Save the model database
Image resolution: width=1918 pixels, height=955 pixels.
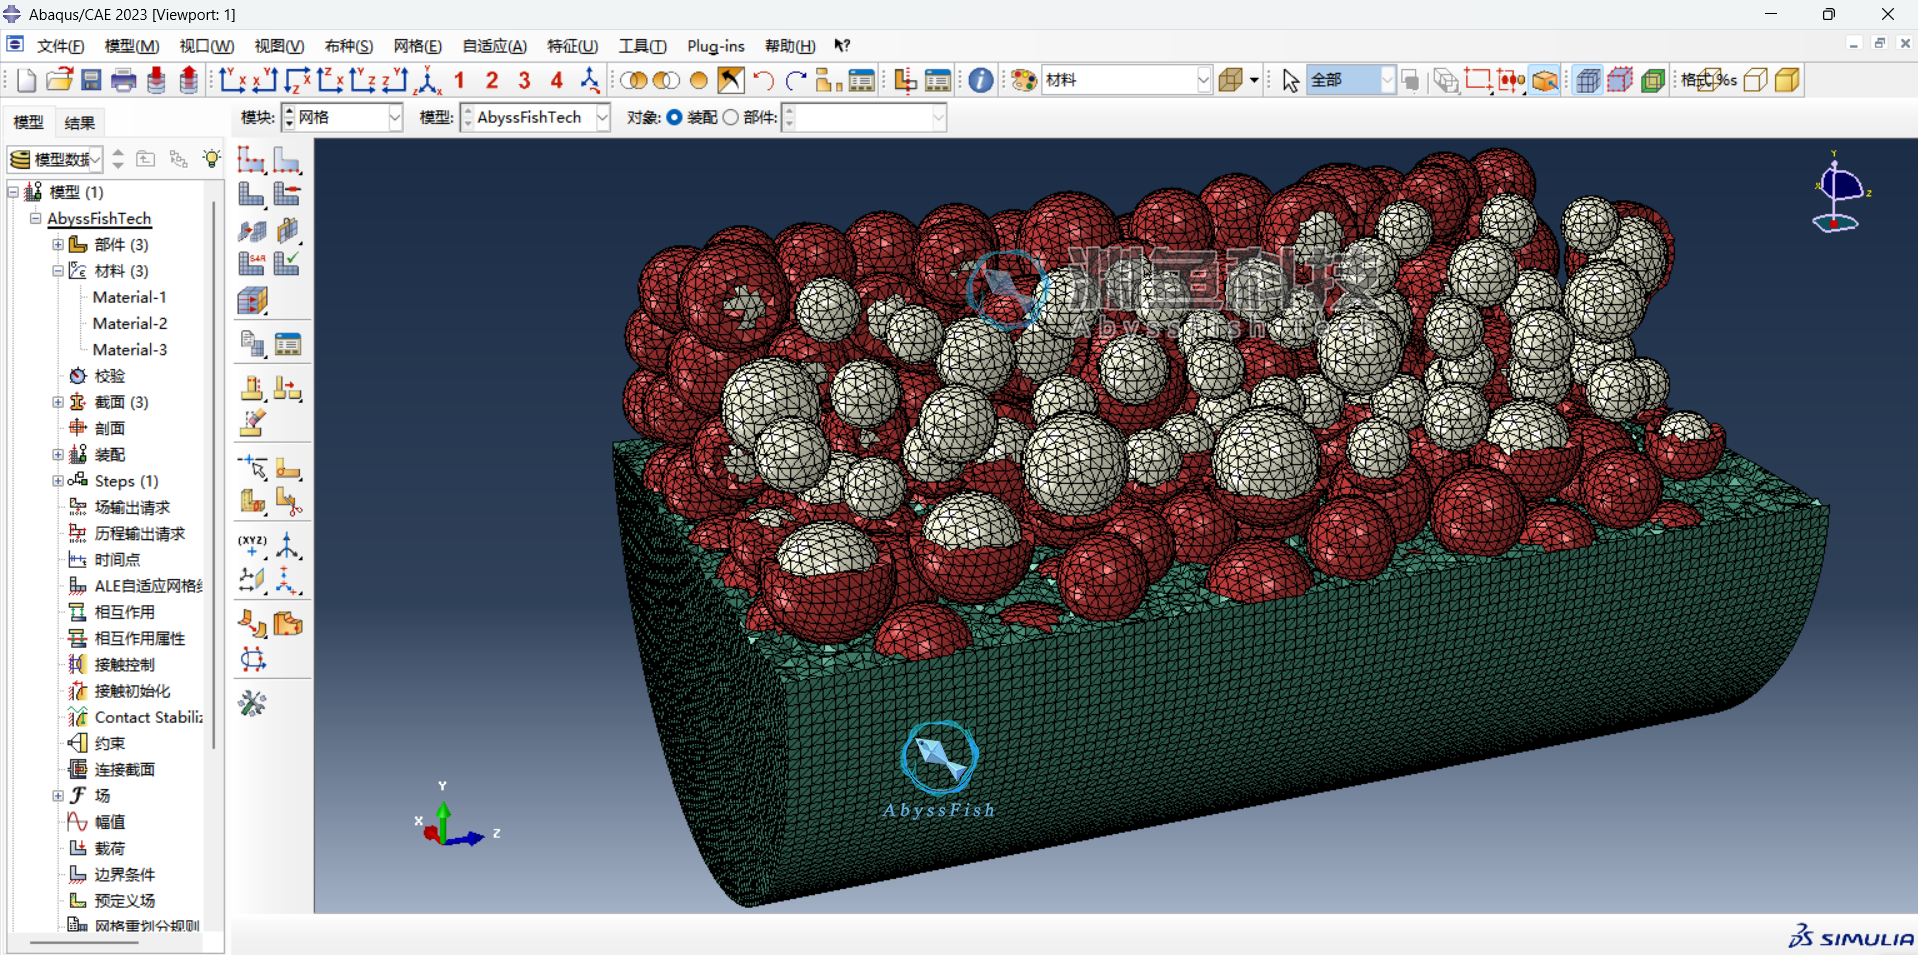pyautogui.click(x=91, y=80)
